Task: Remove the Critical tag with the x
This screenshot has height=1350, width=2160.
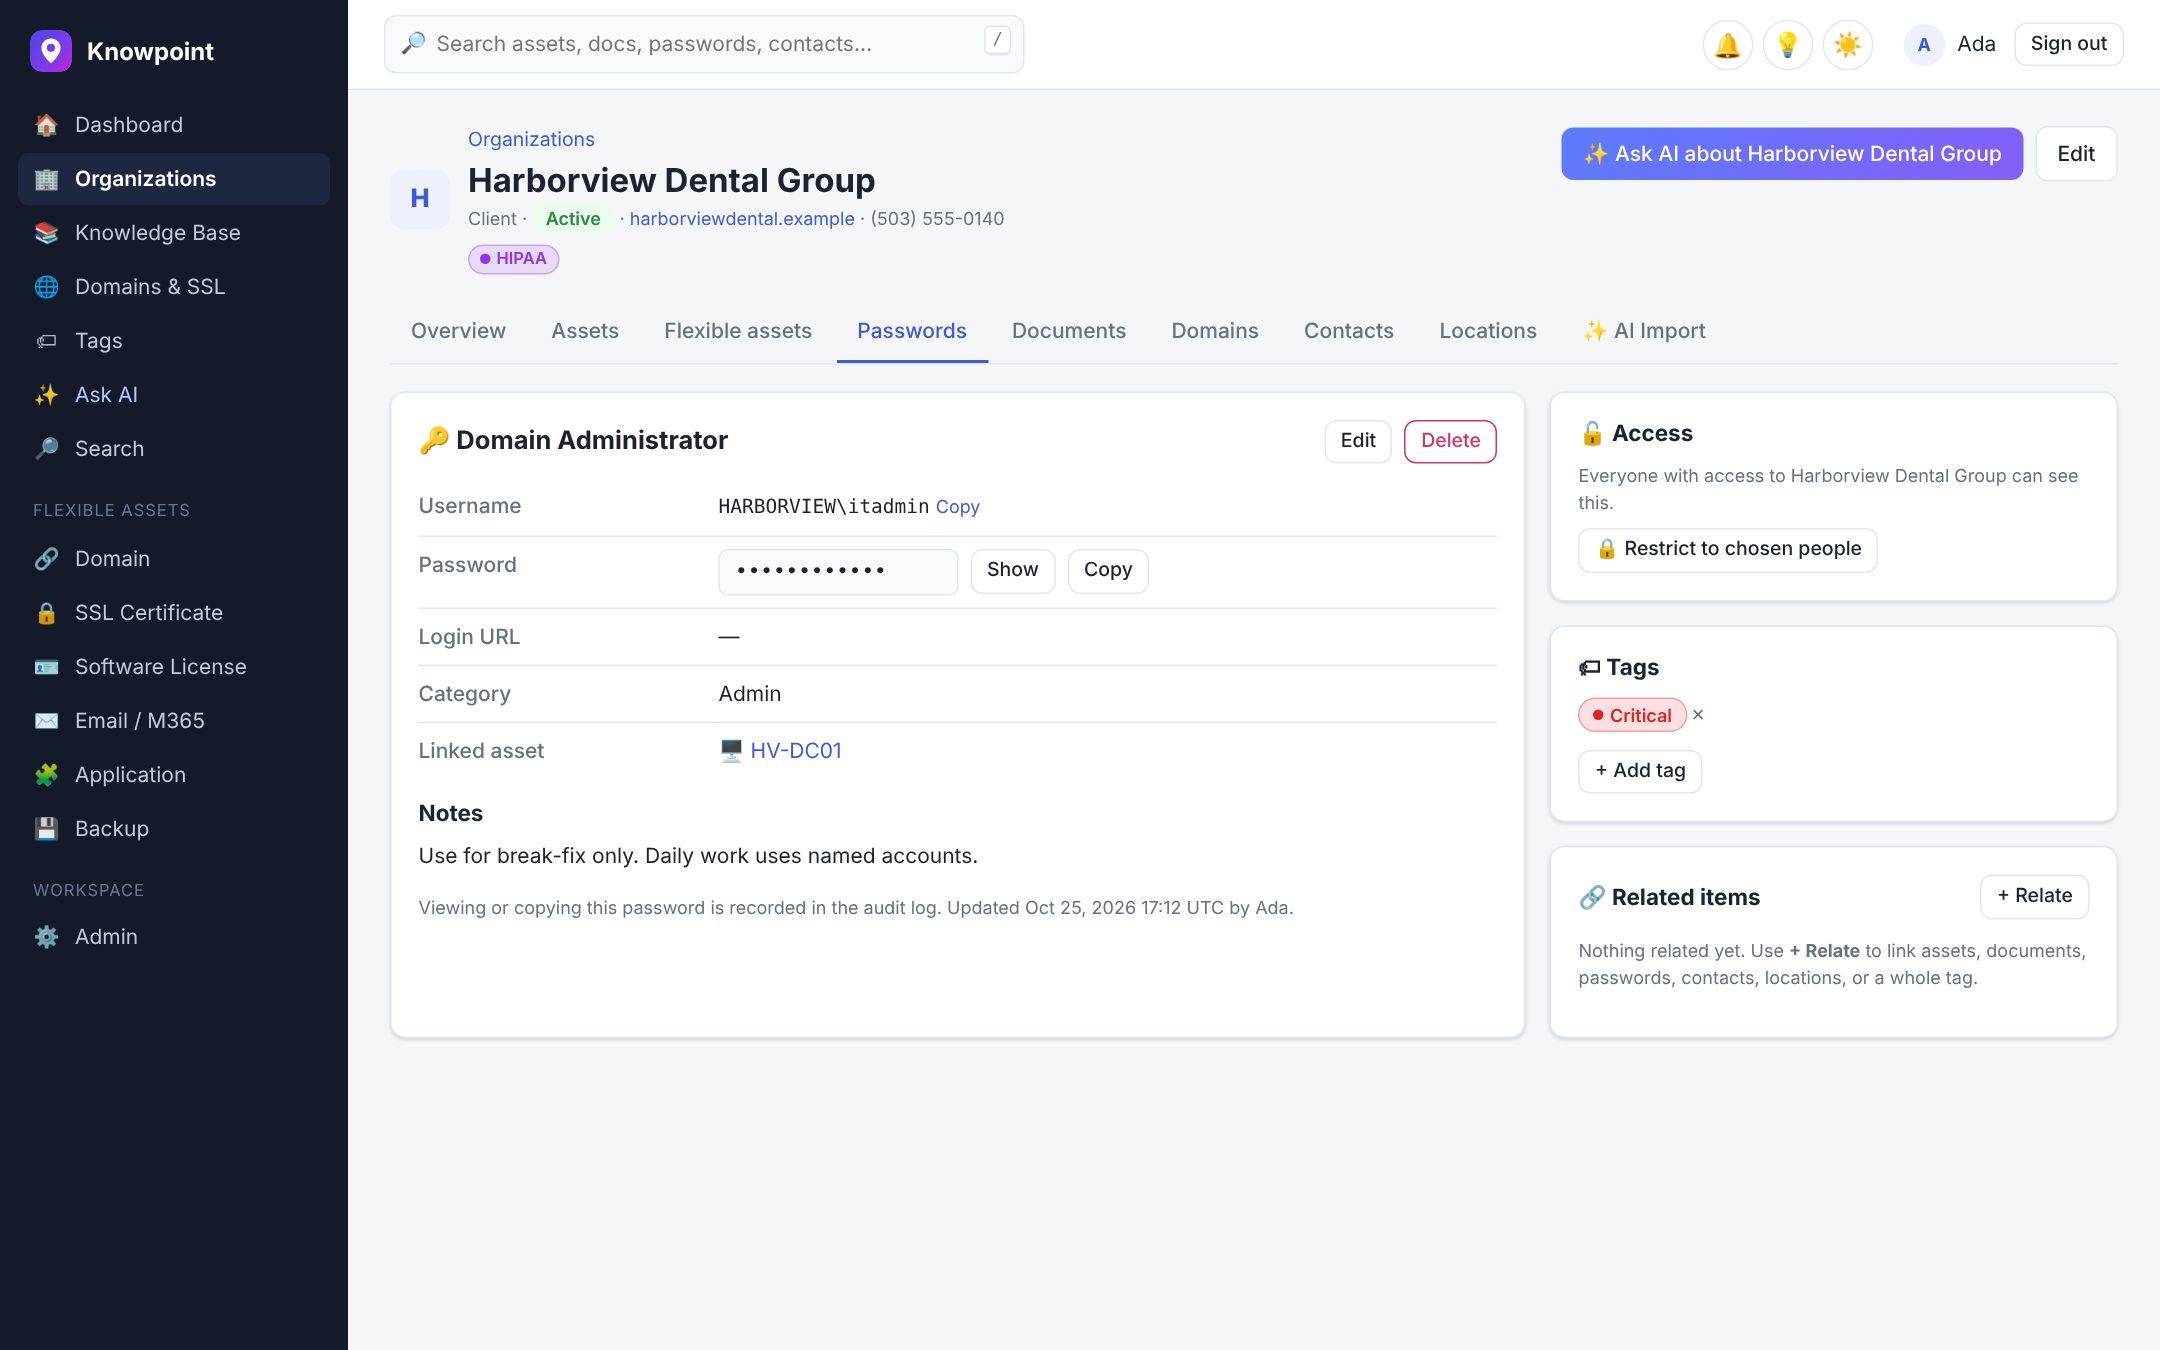Action: [1698, 715]
